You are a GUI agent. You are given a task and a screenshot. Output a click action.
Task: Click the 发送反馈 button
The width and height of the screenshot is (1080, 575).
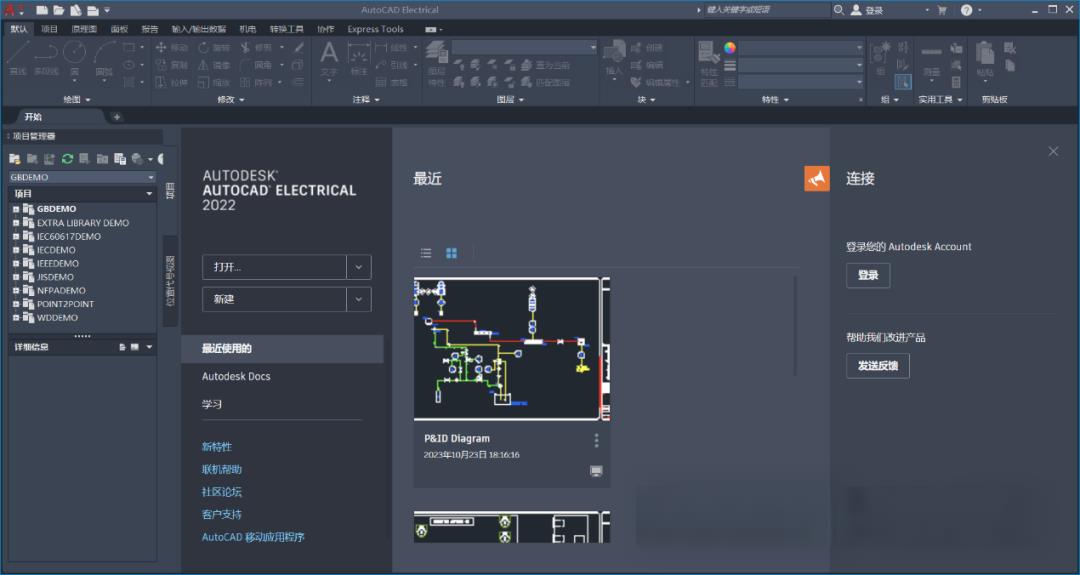tap(878, 366)
